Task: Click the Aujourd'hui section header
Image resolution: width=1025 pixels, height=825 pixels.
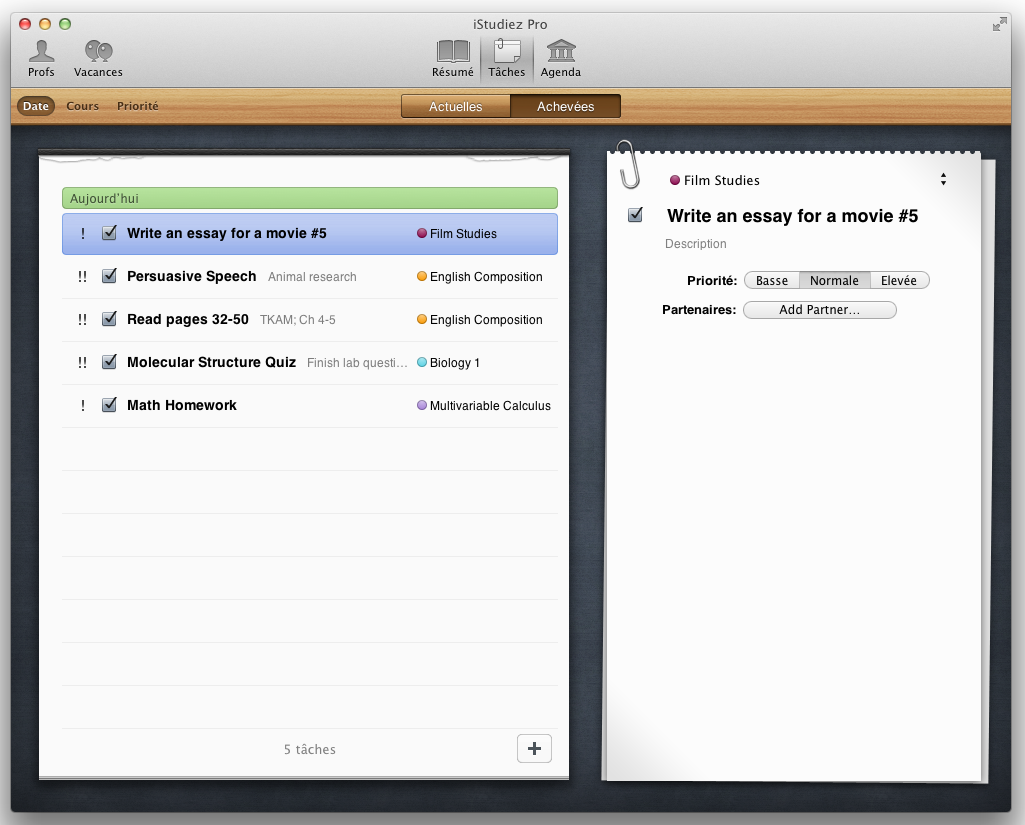Action: pos(310,198)
